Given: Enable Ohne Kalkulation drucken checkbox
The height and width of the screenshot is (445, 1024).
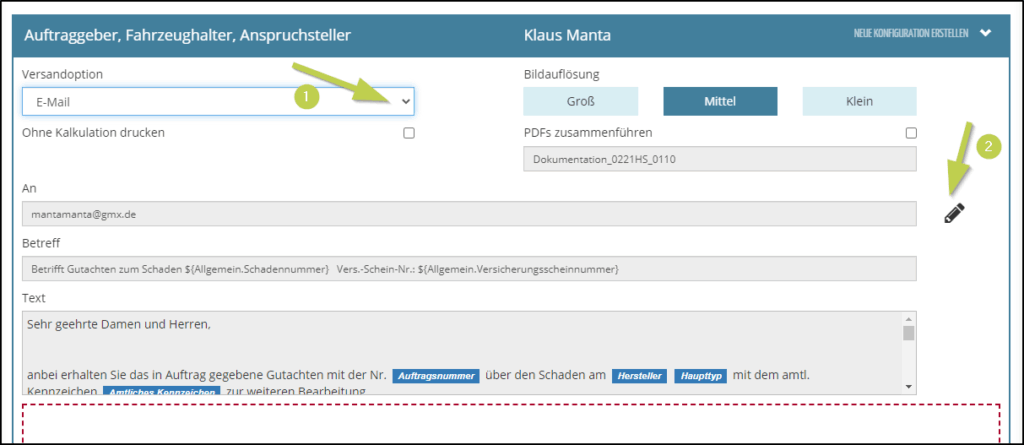Looking at the screenshot, I should (x=408, y=133).
